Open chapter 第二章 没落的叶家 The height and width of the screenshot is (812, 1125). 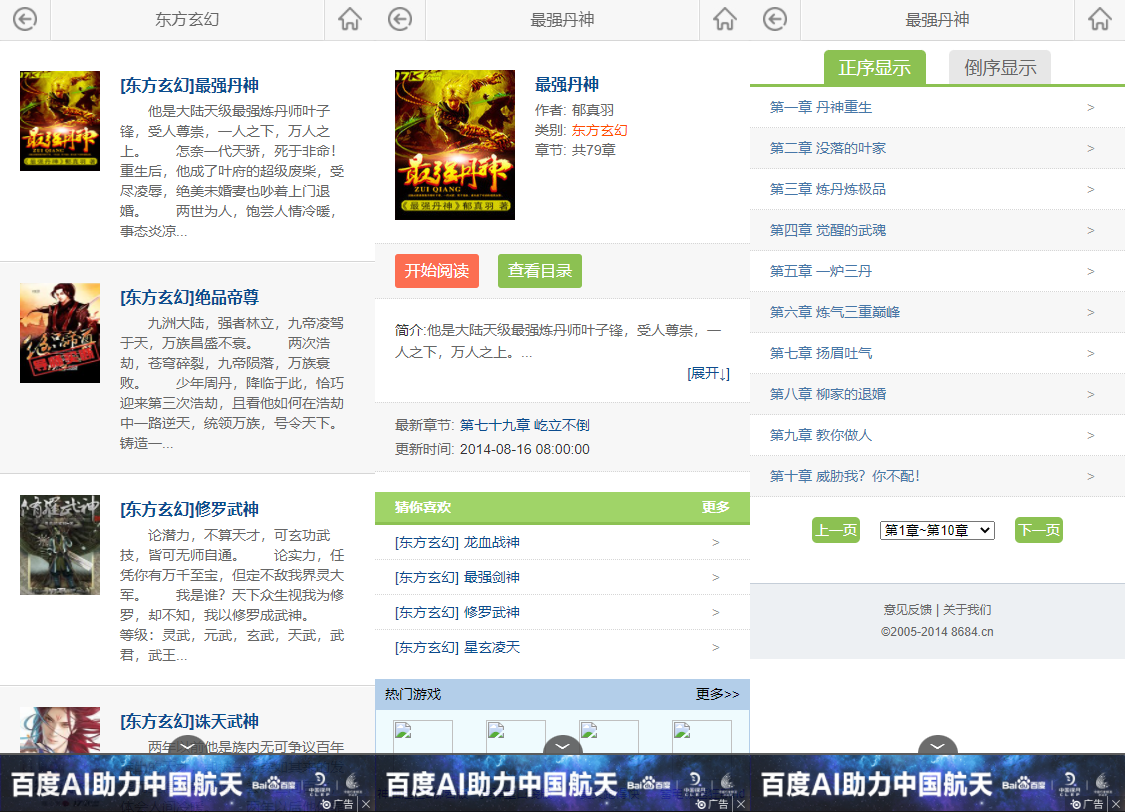click(937, 148)
